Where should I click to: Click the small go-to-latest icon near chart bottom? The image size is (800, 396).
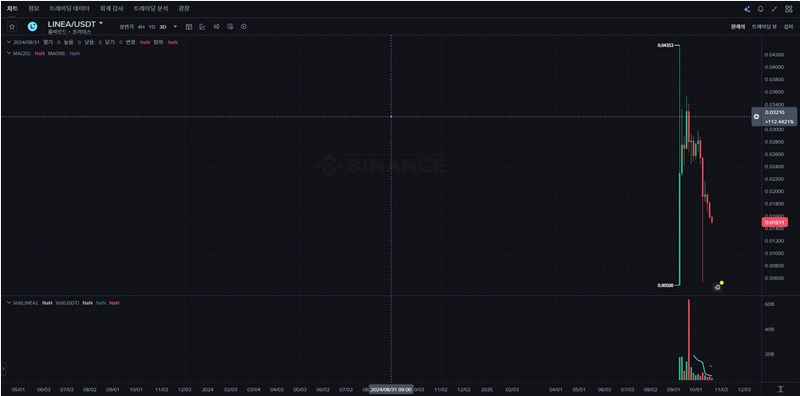coord(717,287)
